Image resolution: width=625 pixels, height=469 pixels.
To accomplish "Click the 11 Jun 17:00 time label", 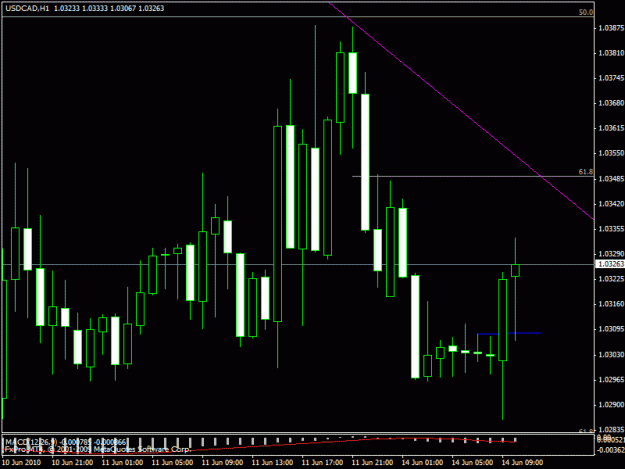I will (x=322, y=463).
